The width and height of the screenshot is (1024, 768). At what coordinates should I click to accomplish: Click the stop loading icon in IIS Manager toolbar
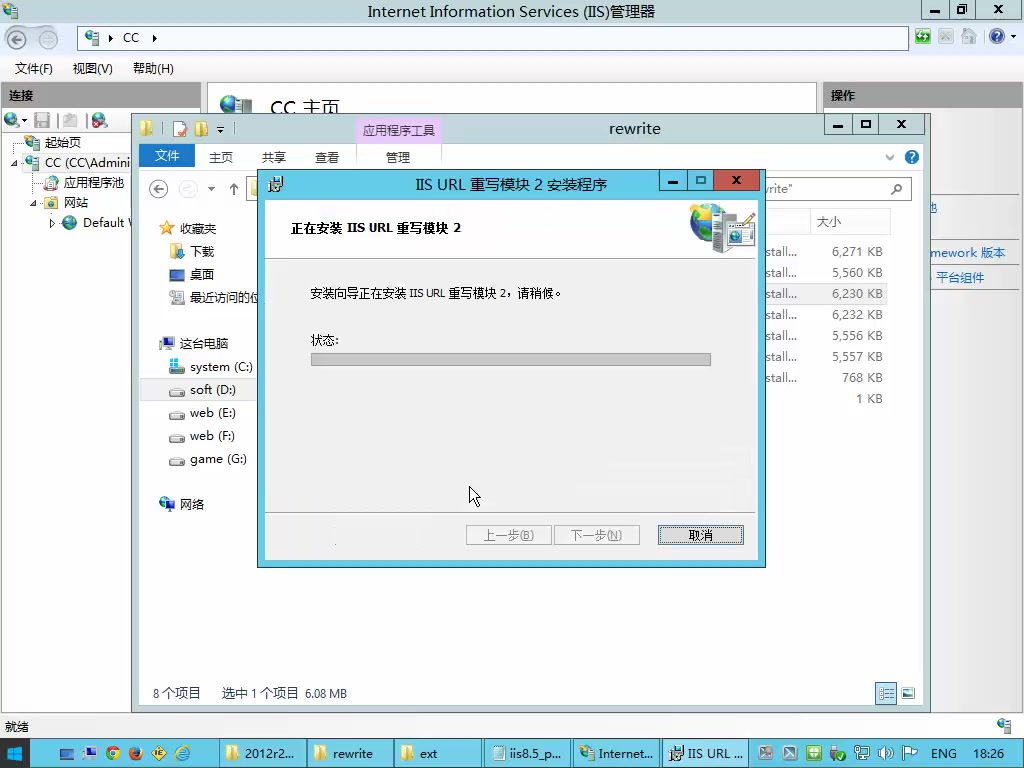tap(945, 37)
